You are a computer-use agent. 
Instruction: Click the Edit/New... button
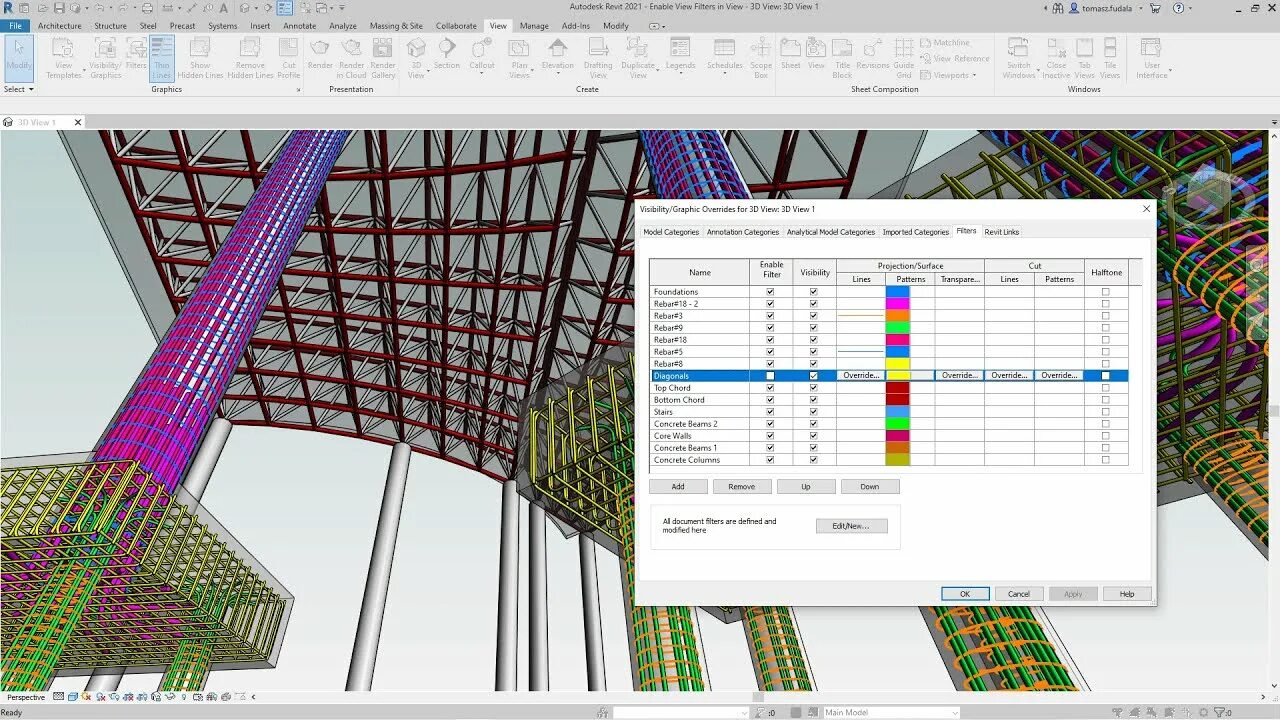(x=851, y=526)
